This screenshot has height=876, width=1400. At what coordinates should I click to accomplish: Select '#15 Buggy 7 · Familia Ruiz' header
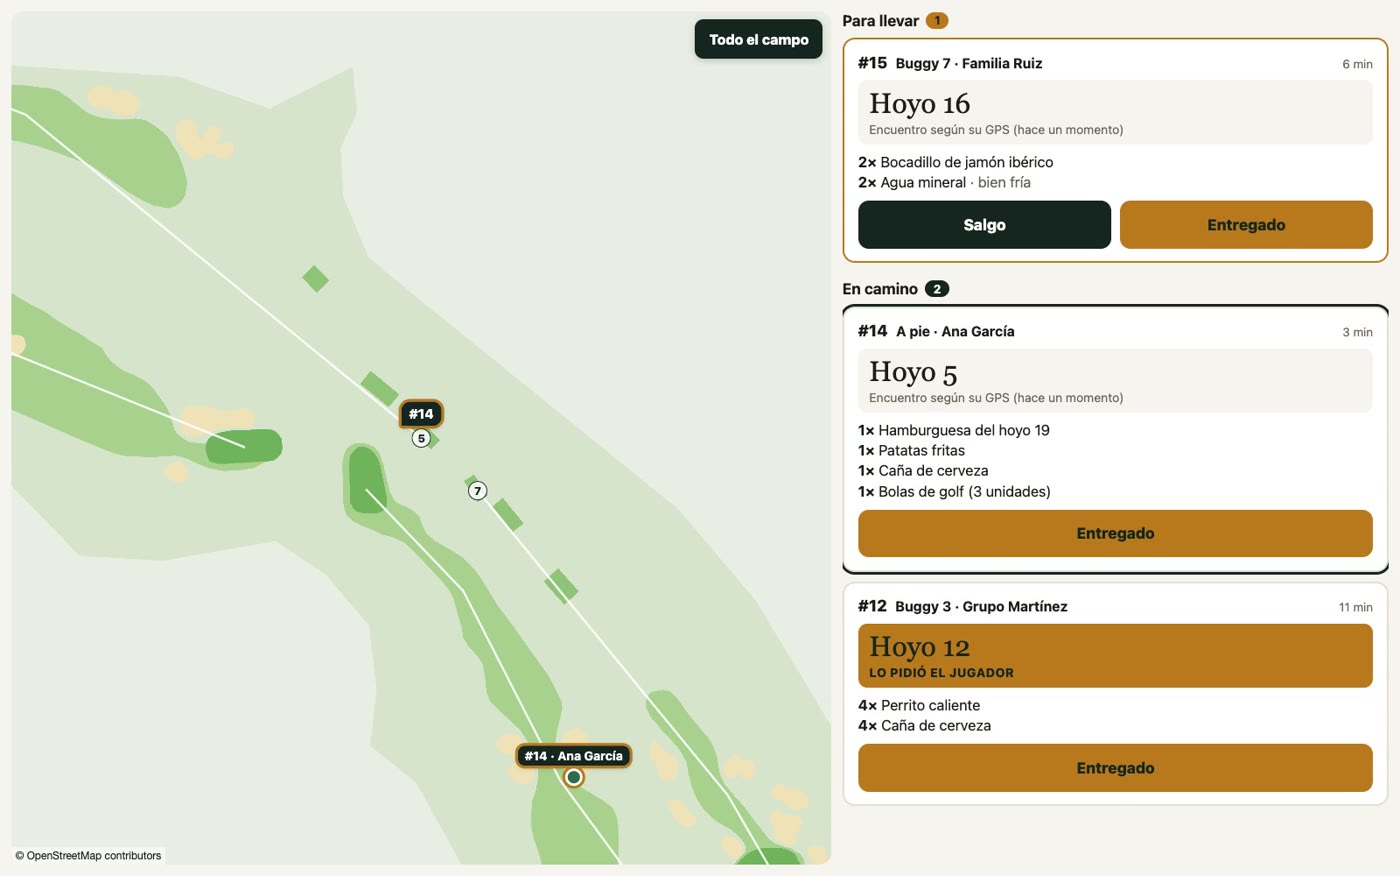pyautogui.click(x=950, y=63)
